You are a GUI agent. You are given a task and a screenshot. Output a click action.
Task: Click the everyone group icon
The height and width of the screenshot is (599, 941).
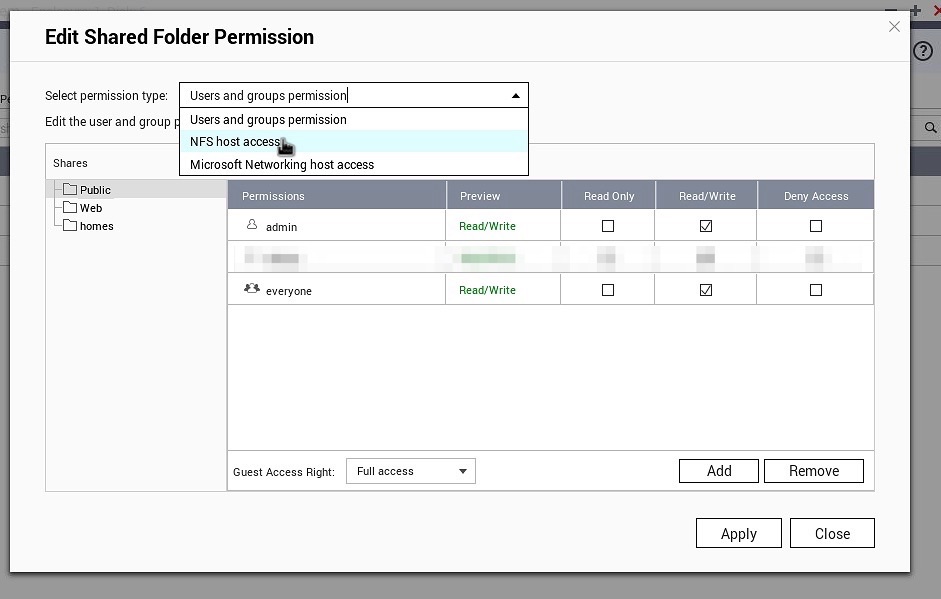[252, 289]
